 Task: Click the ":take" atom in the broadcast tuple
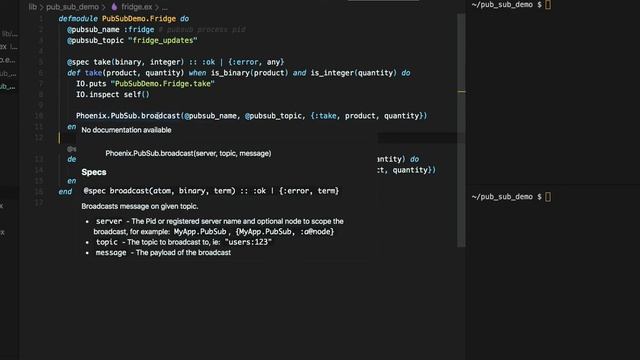coord(325,116)
